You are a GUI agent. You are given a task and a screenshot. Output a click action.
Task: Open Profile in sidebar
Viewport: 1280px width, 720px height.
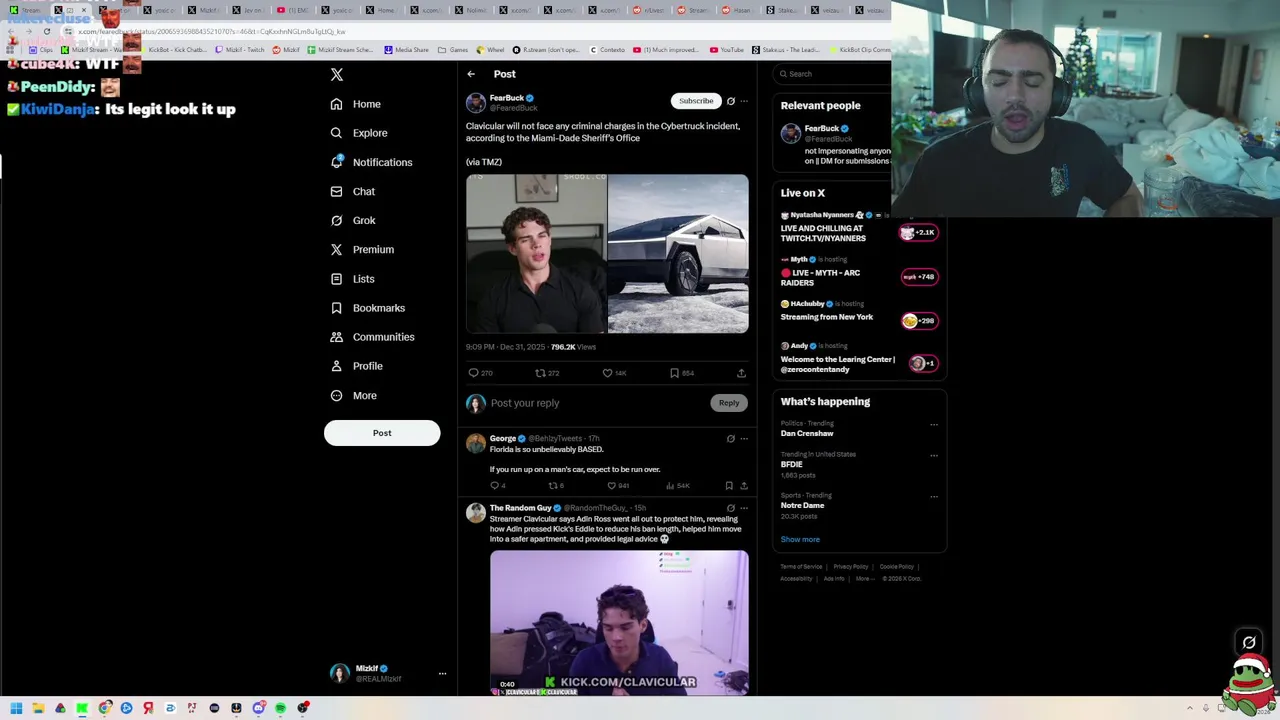357,366
